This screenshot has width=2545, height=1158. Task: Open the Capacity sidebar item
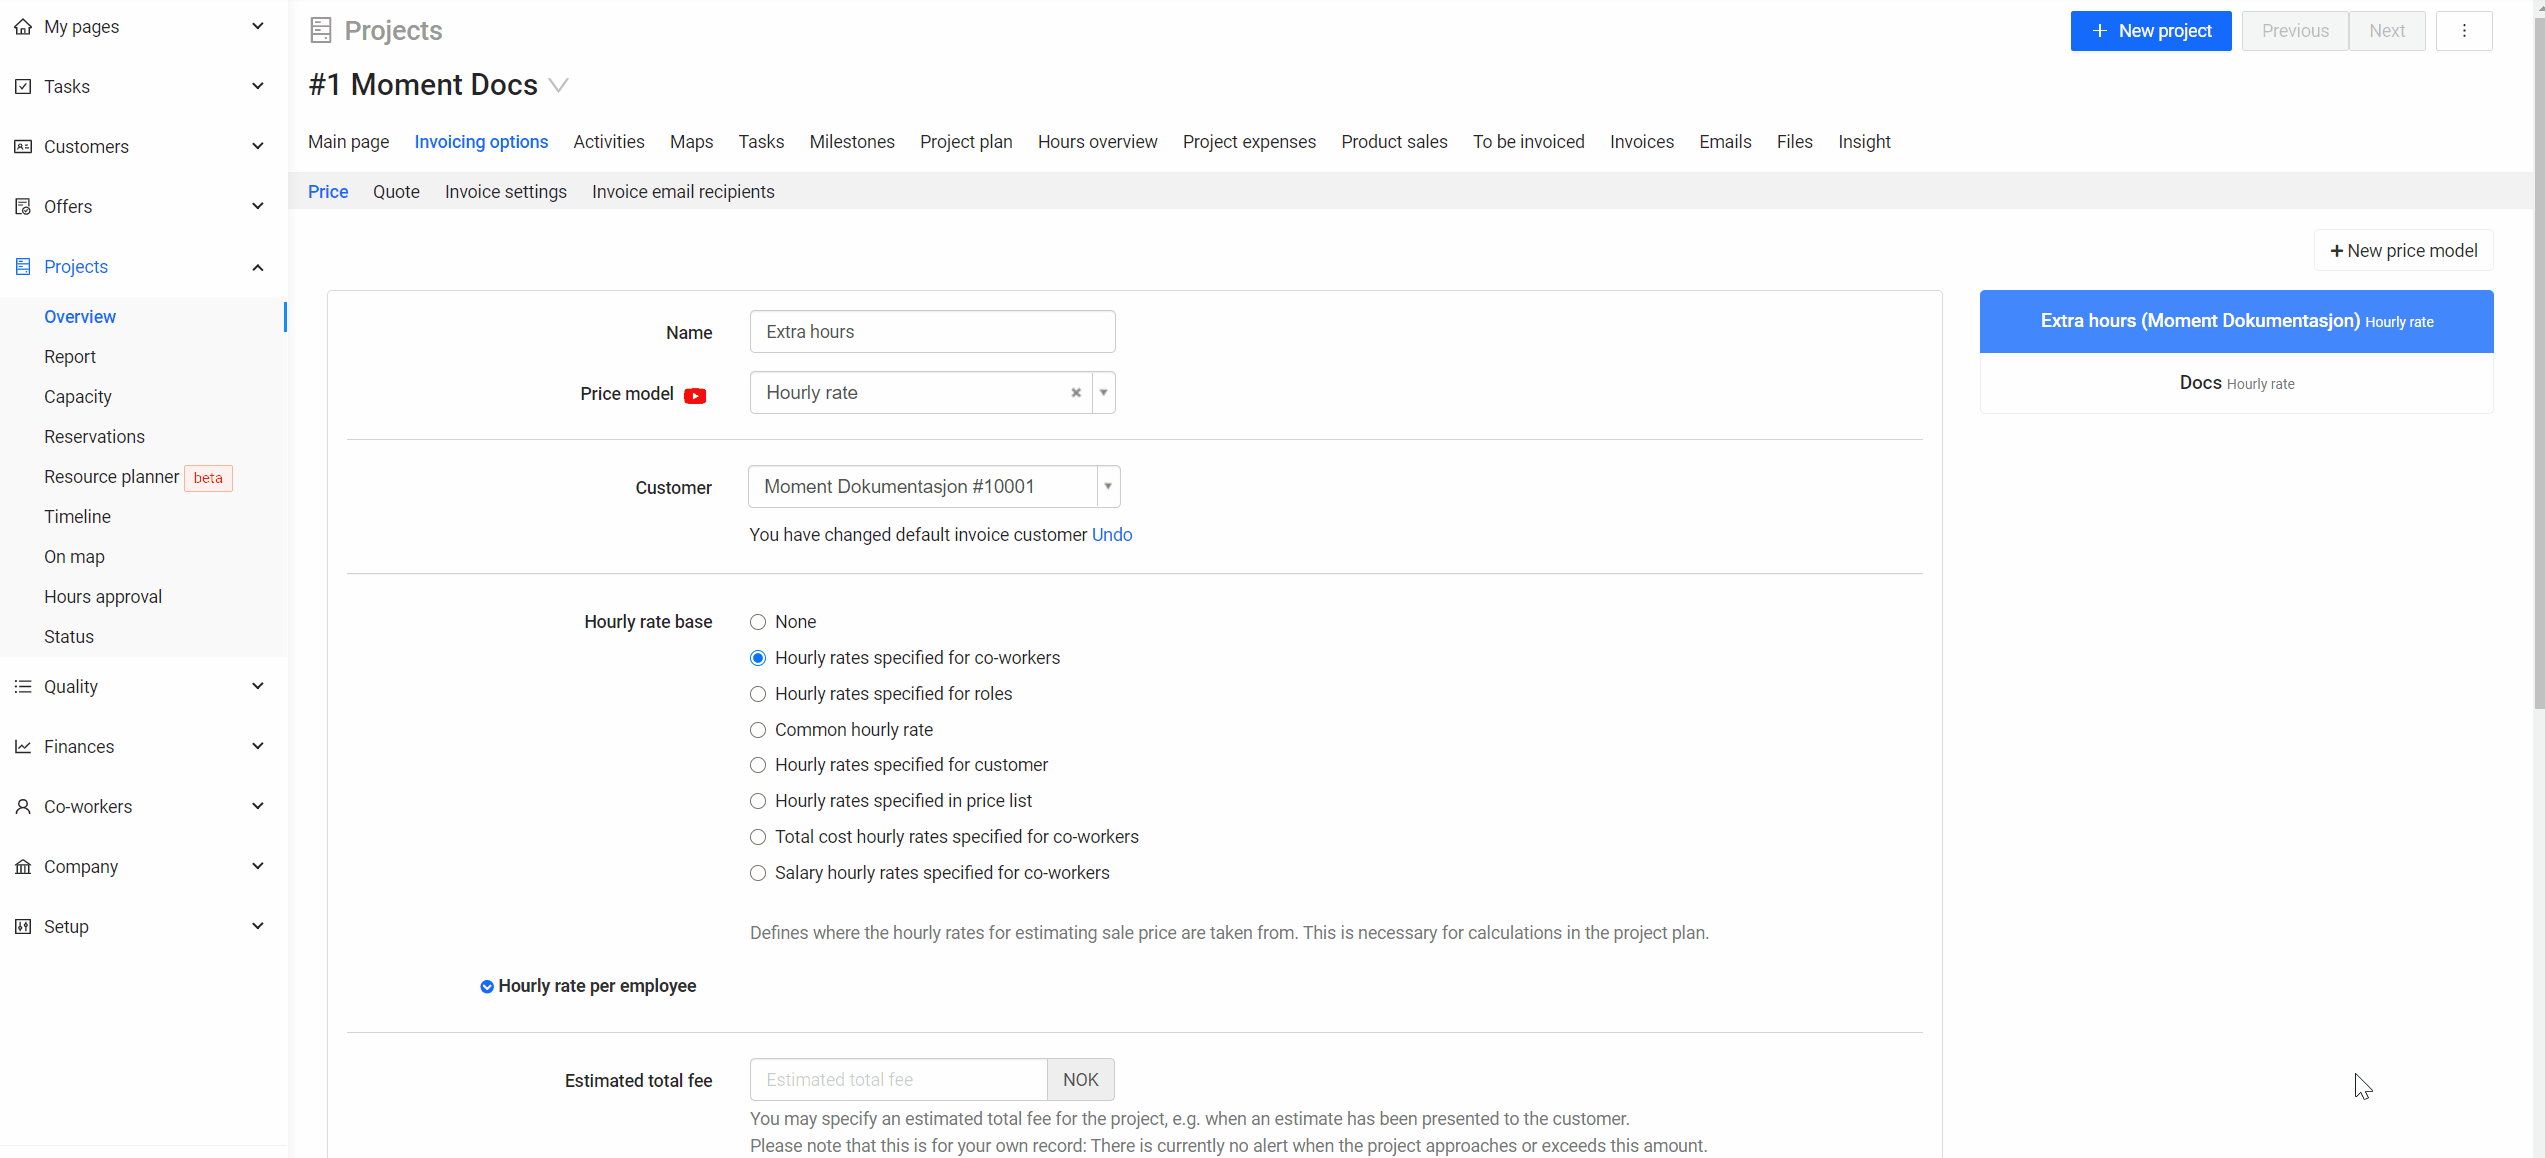coord(78,397)
